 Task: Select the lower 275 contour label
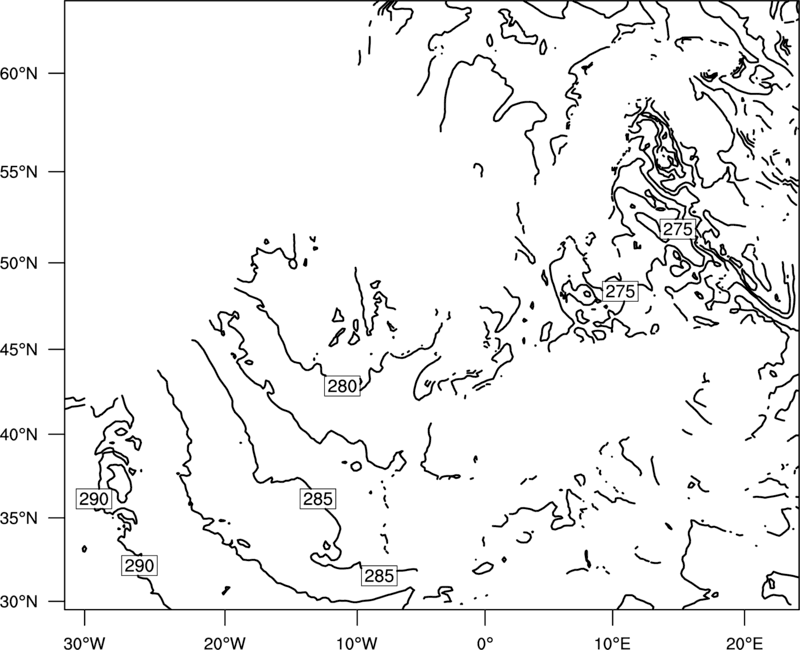tap(620, 291)
